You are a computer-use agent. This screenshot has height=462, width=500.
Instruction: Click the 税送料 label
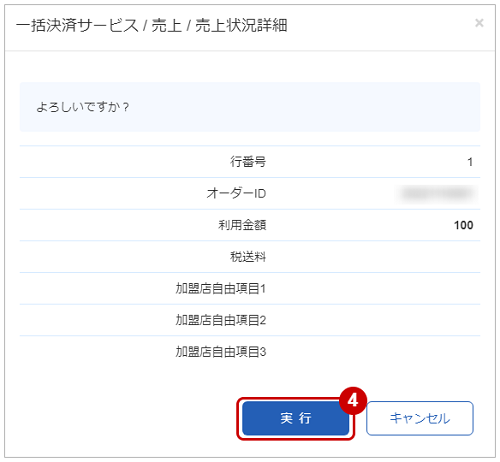(248, 257)
